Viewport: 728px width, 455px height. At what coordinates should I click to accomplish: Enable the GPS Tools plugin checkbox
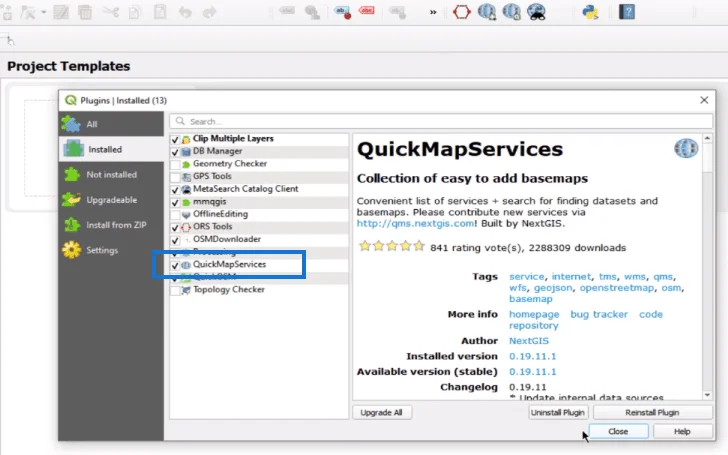tap(175, 177)
